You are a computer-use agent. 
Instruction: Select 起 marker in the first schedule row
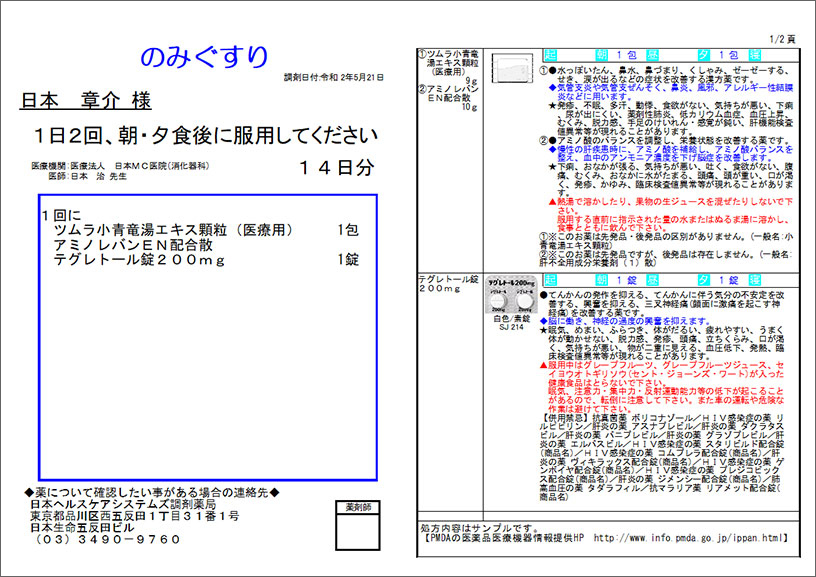point(550,55)
